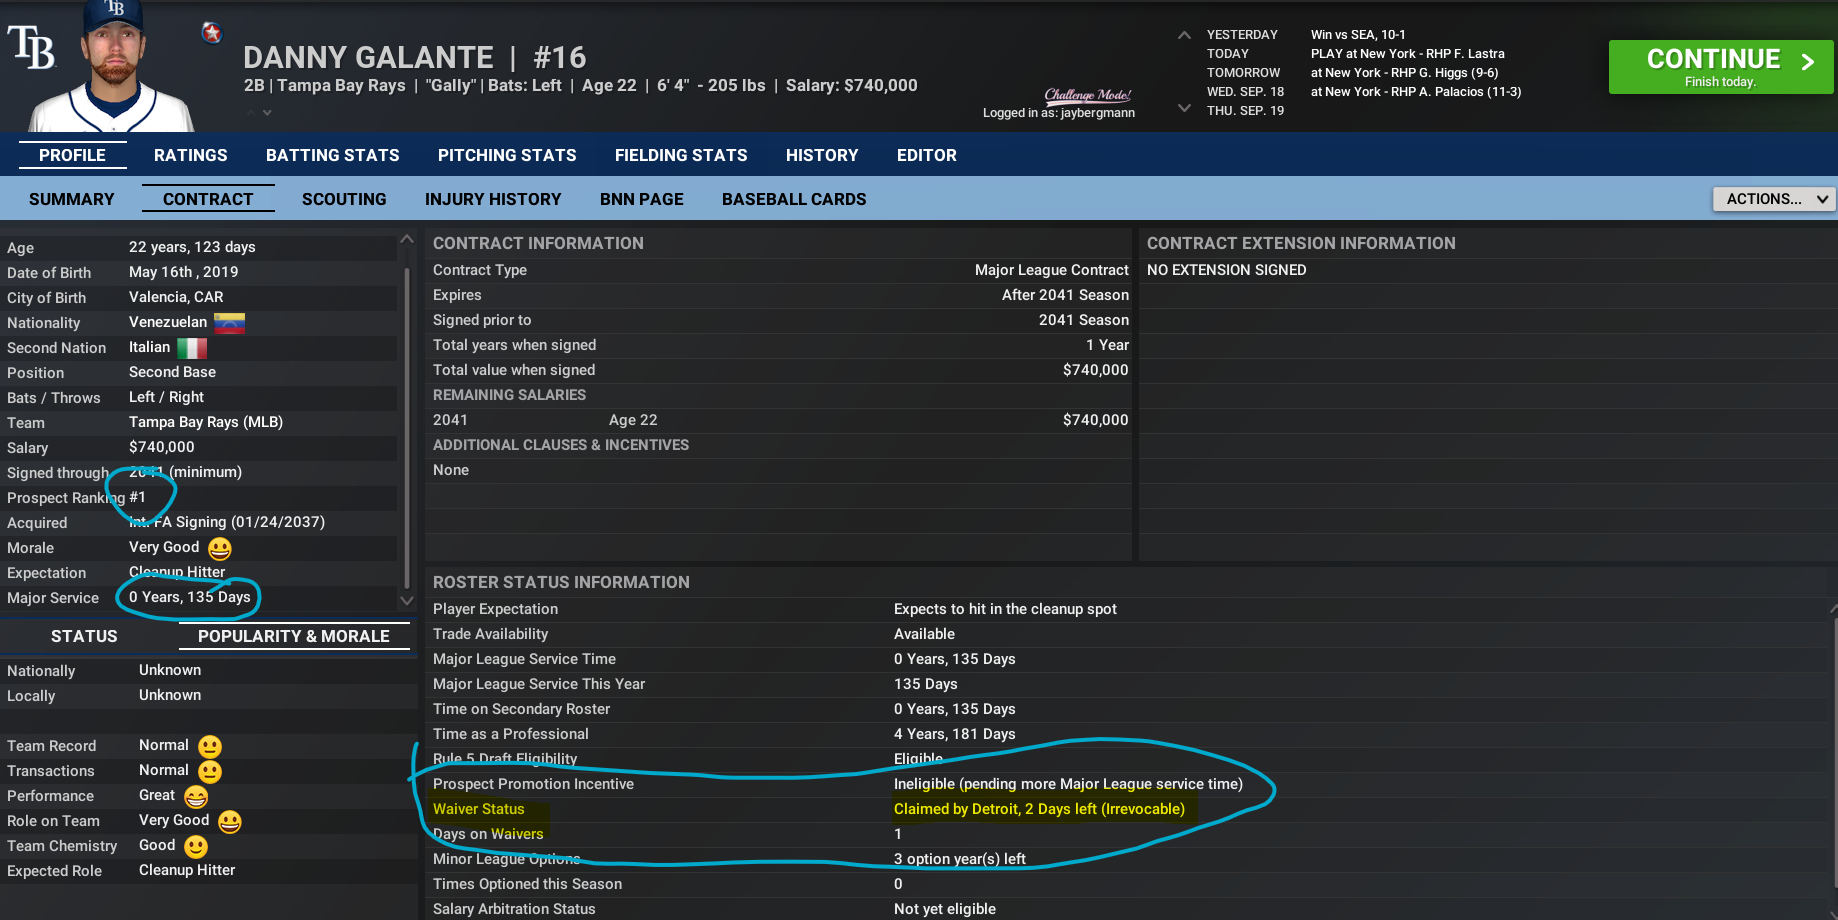Open the Injury History sub-tab
Screen dimensions: 1838x920
pos(493,199)
